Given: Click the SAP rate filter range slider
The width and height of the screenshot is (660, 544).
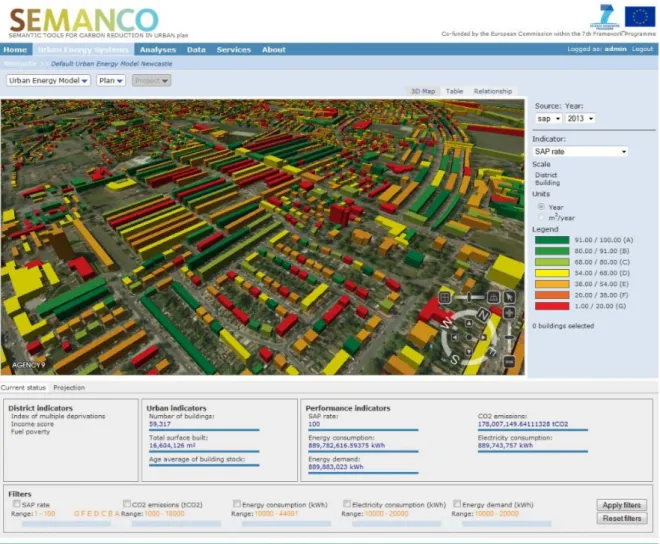Looking at the screenshot, I should (x=66, y=524).
